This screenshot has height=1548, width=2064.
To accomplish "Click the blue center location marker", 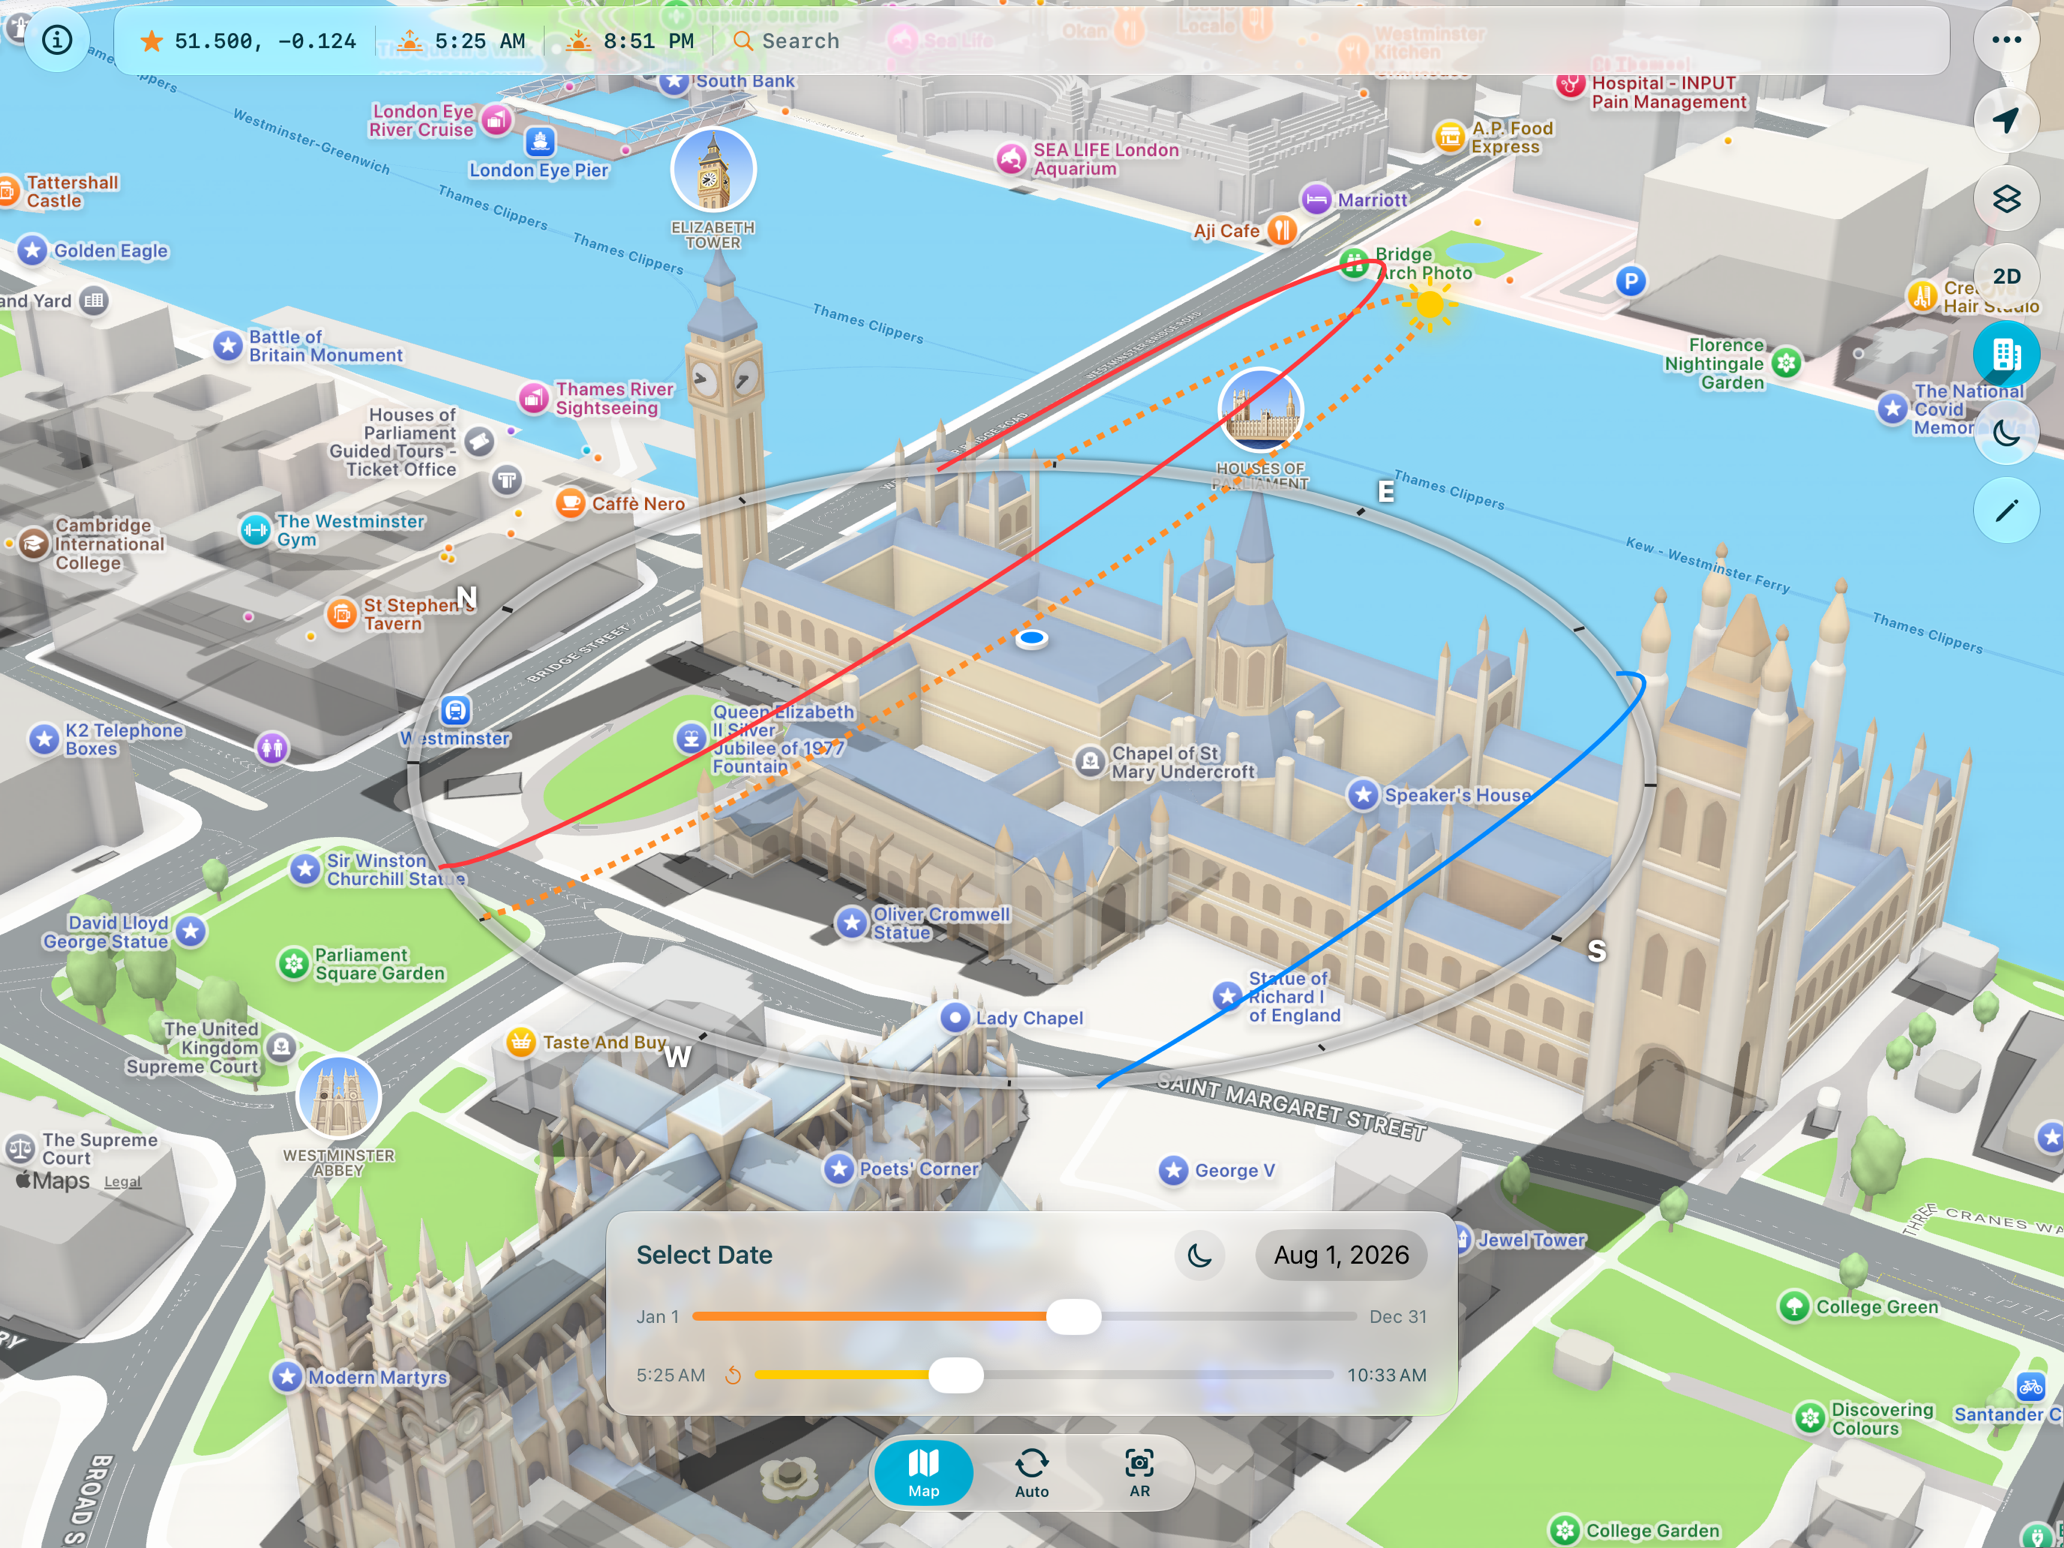I will coord(1032,638).
